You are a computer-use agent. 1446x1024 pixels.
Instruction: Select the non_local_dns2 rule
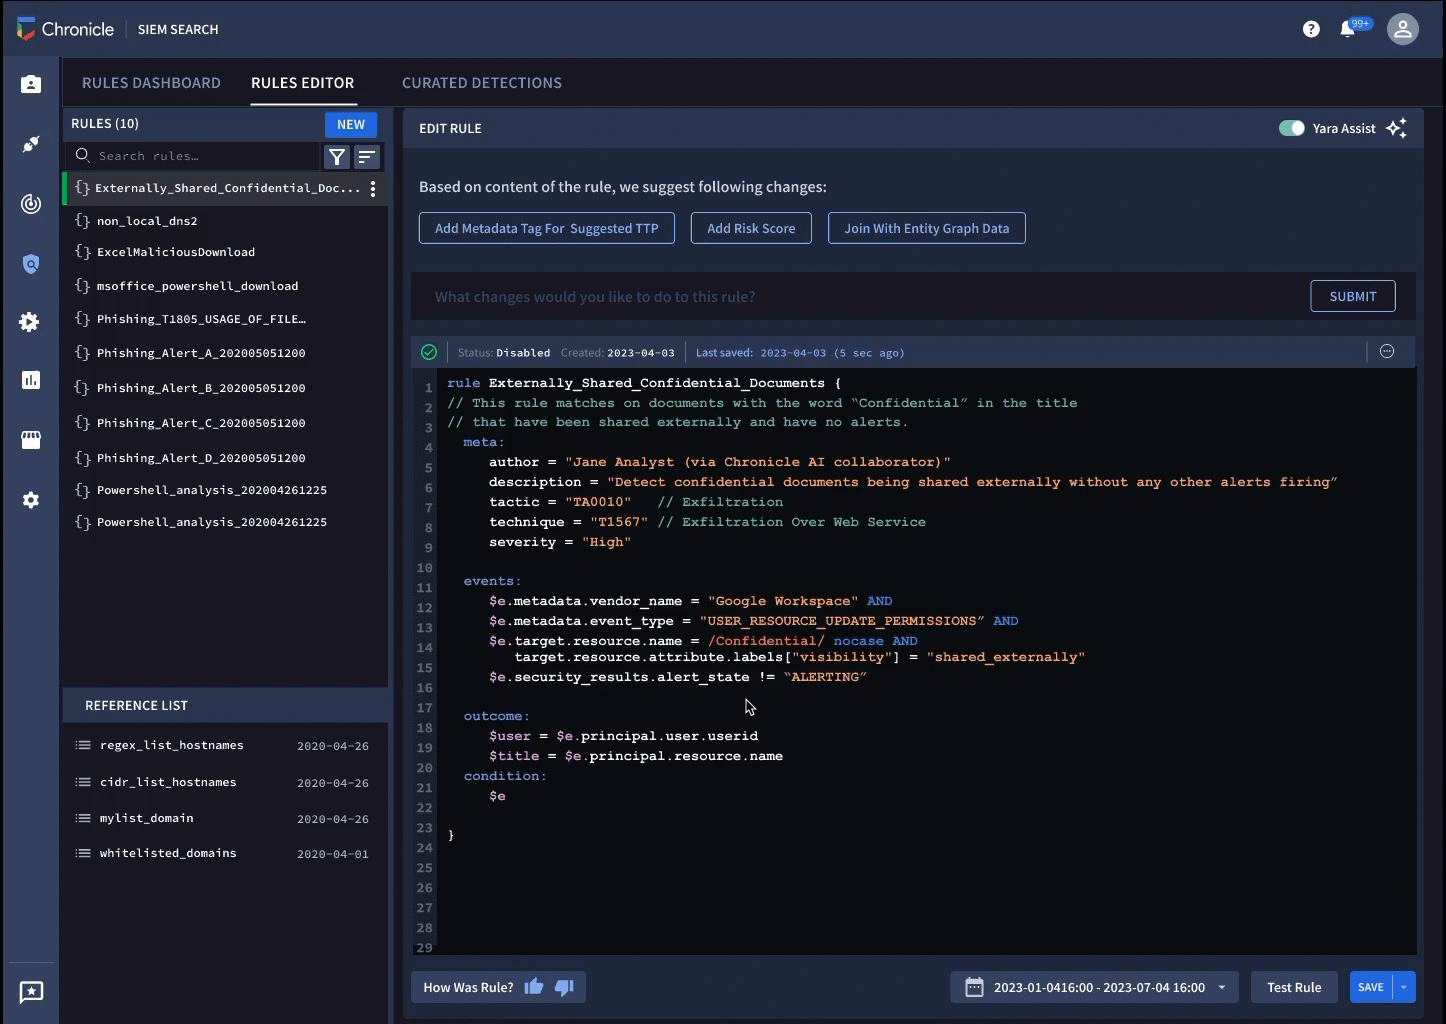pos(225,221)
